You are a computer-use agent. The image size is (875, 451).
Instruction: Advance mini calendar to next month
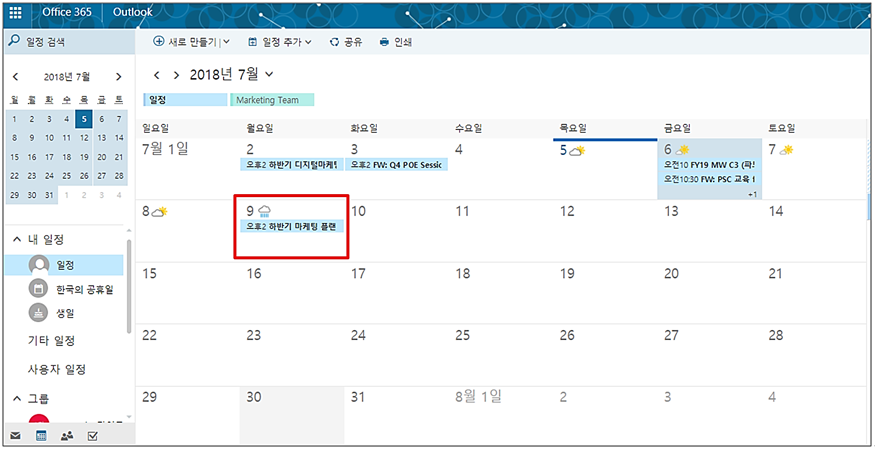(x=118, y=77)
